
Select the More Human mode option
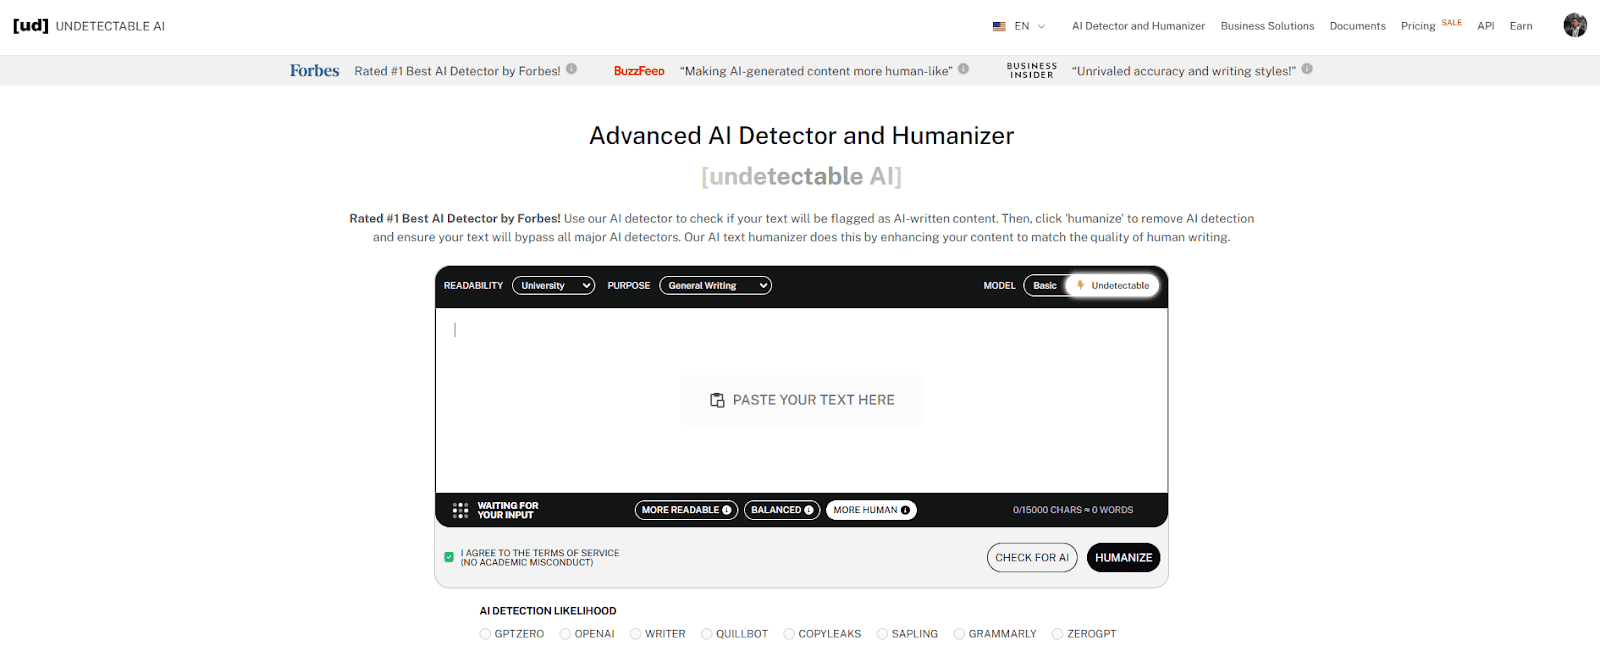(x=871, y=510)
